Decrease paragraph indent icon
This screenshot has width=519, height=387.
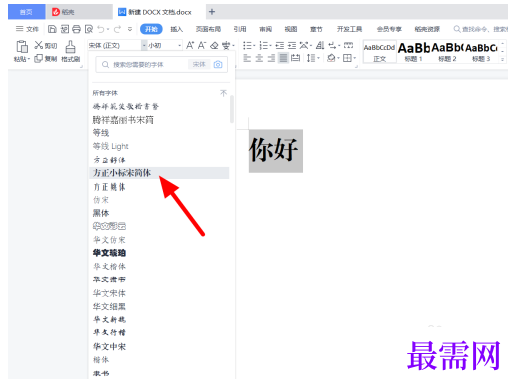(x=280, y=45)
